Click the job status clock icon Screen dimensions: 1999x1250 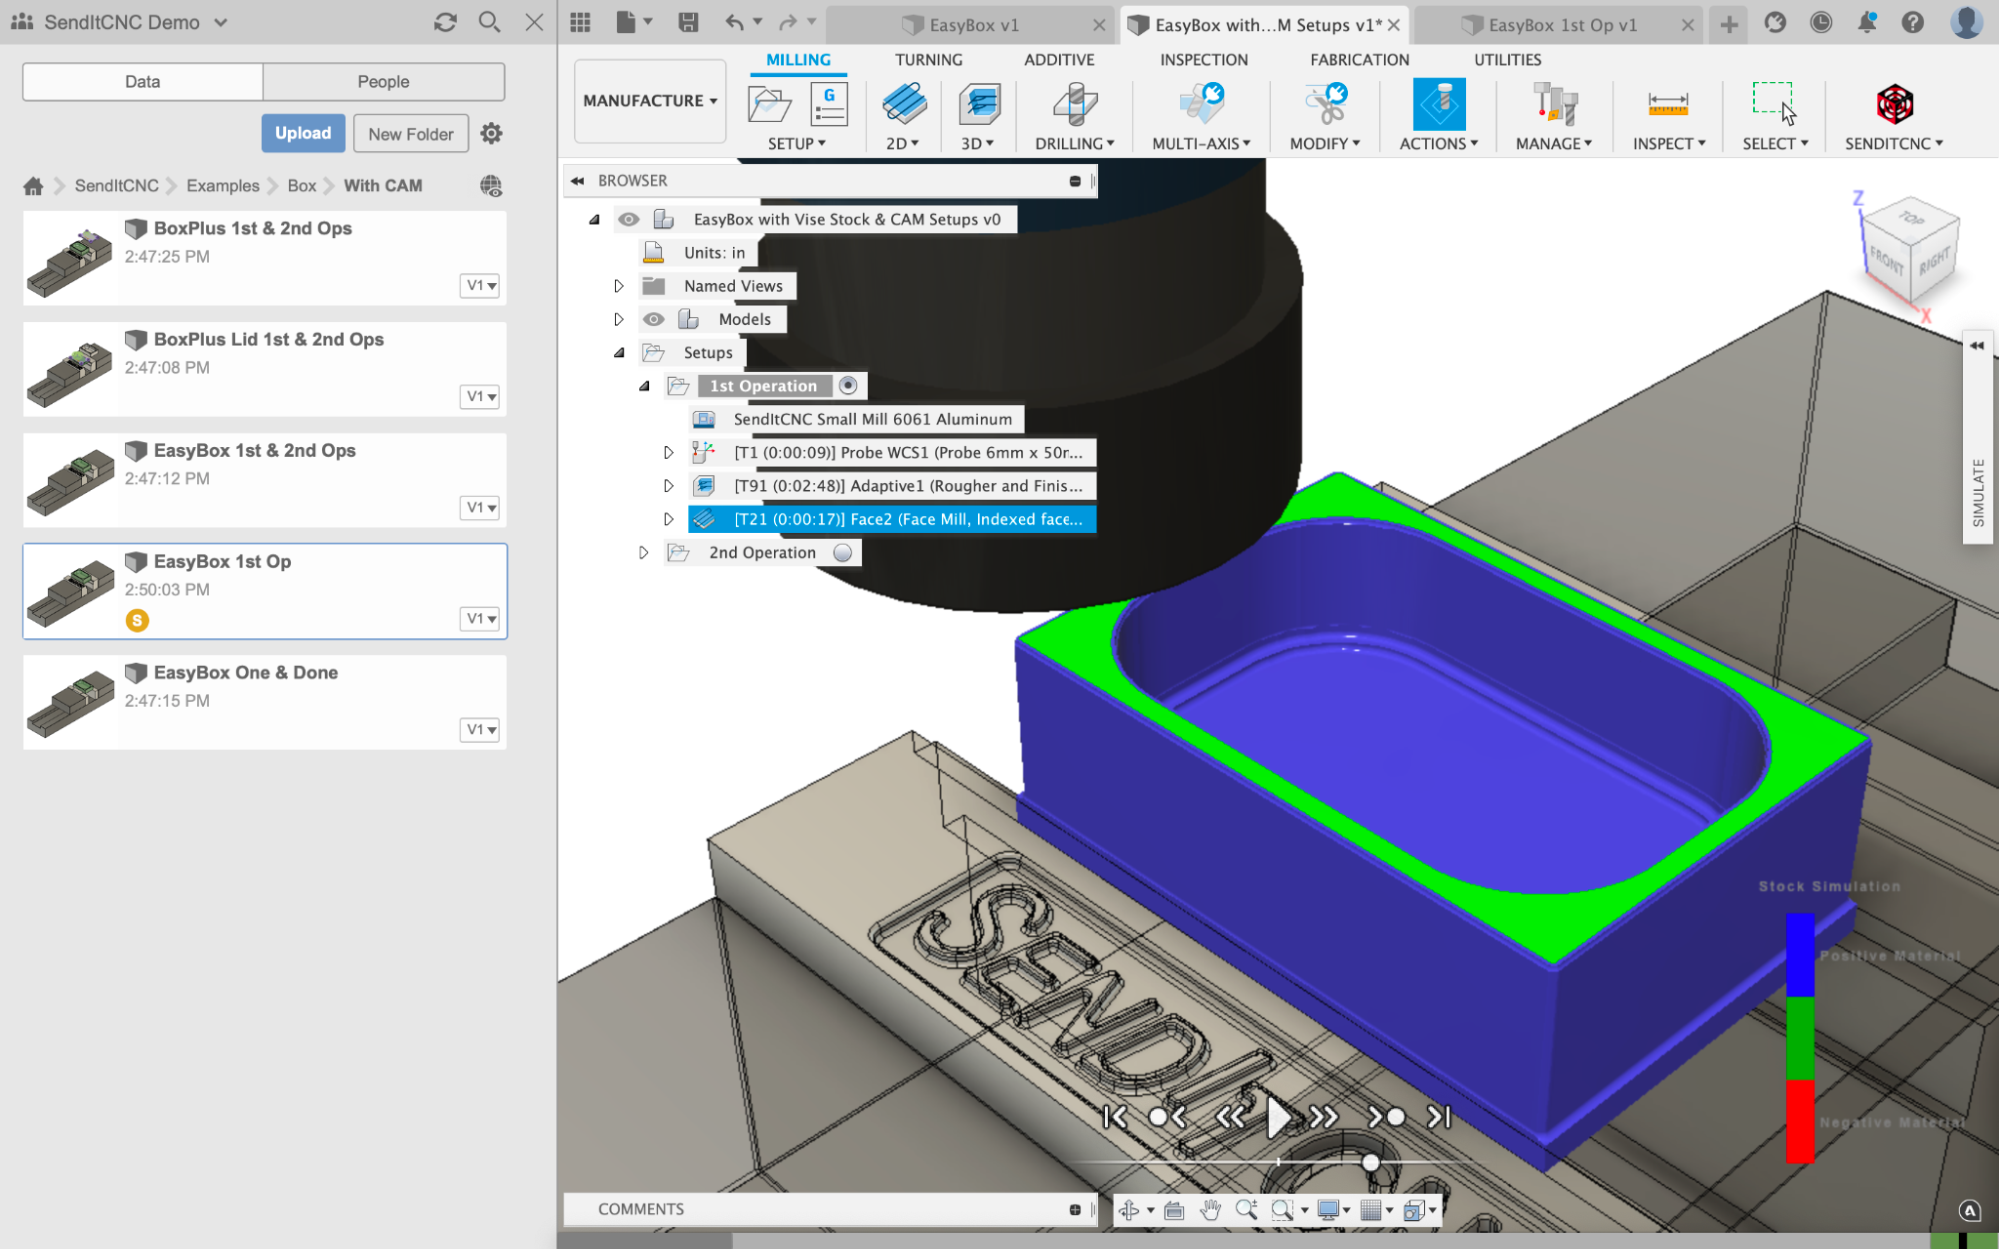(1821, 22)
